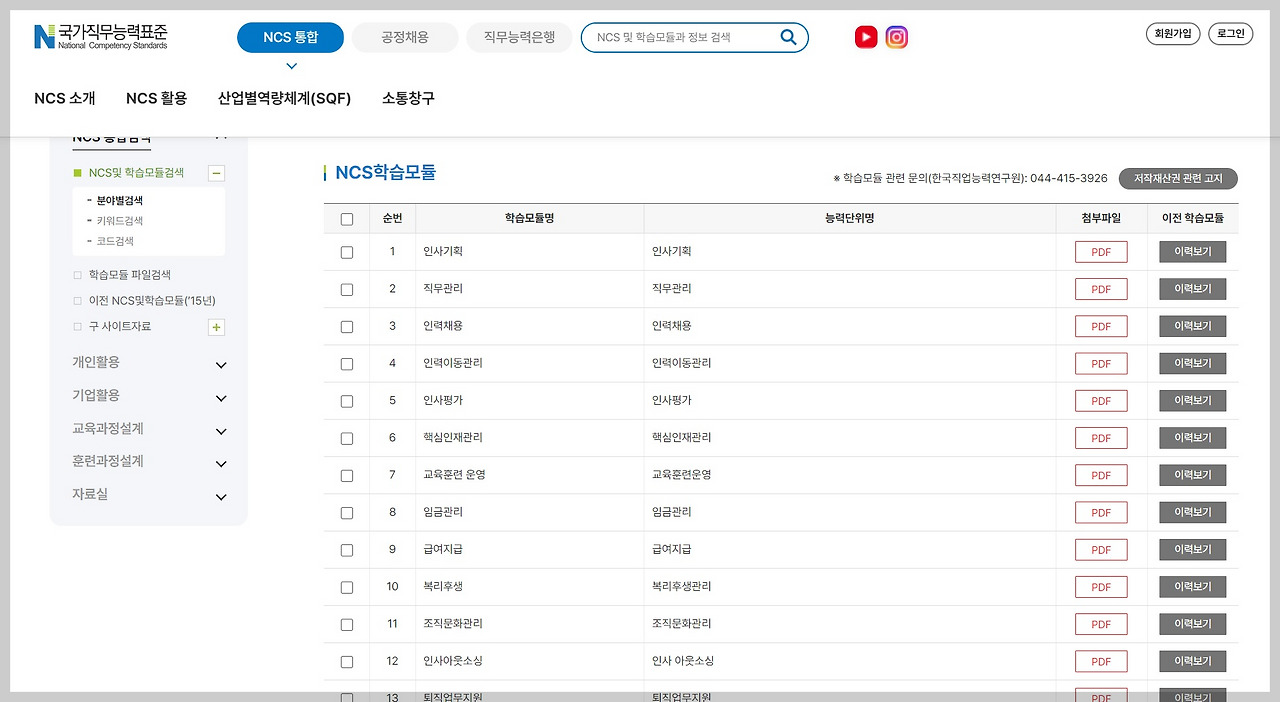Image resolution: width=1280 pixels, height=702 pixels.
Task: Open the NCS YouTube channel icon
Action: coord(865,37)
